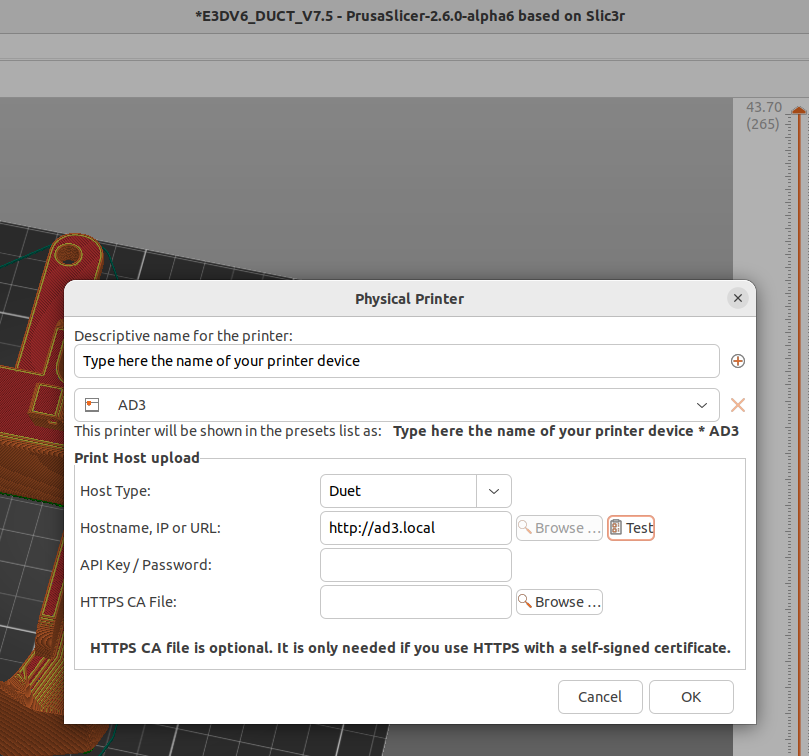809x756 pixels.
Task: Click the add preset plus icon
Action: point(737,361)
